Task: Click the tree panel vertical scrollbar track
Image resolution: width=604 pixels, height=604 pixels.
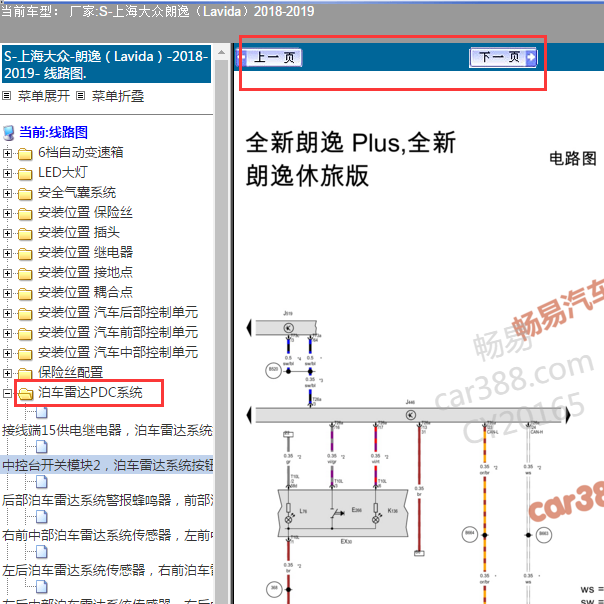Action: (221, 331)
